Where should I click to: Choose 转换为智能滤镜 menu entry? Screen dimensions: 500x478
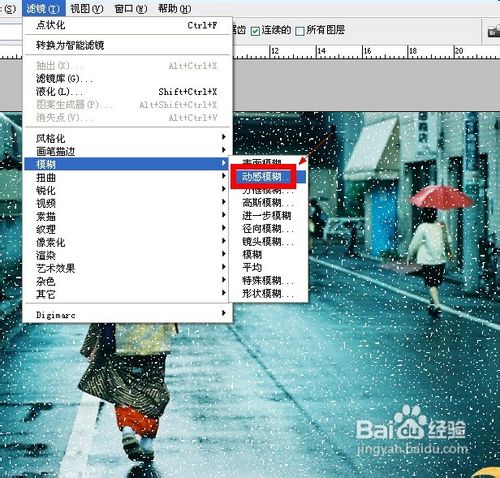click(x=127, y=45)
